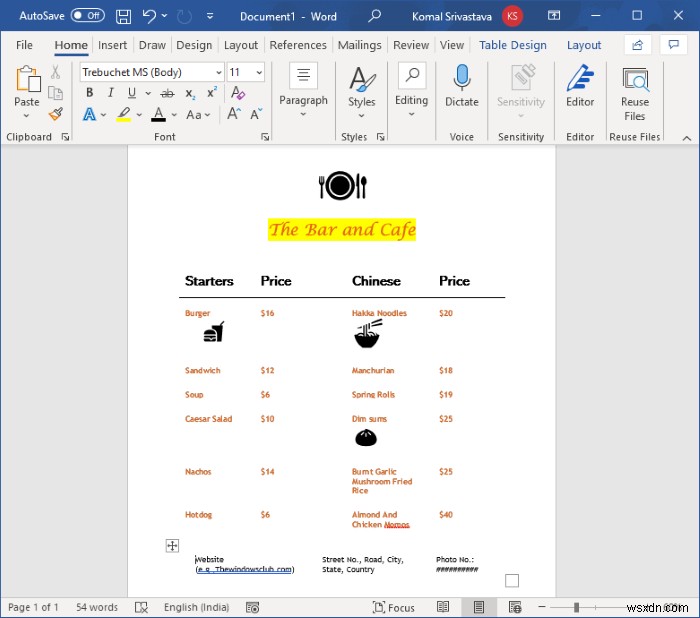Click the Ribbon Display Options icon
This screenshot has width=700, height=618.
point(554,16)
